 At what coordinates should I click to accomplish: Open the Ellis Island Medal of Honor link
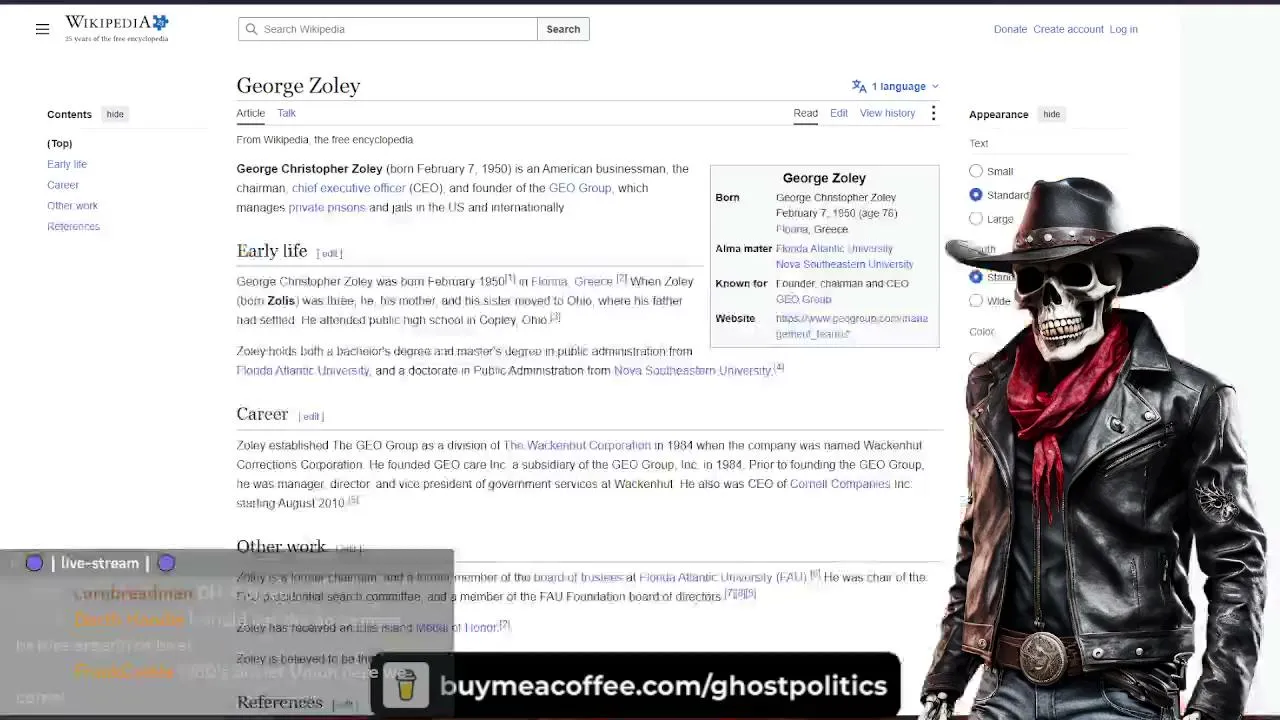pos(456,627)
